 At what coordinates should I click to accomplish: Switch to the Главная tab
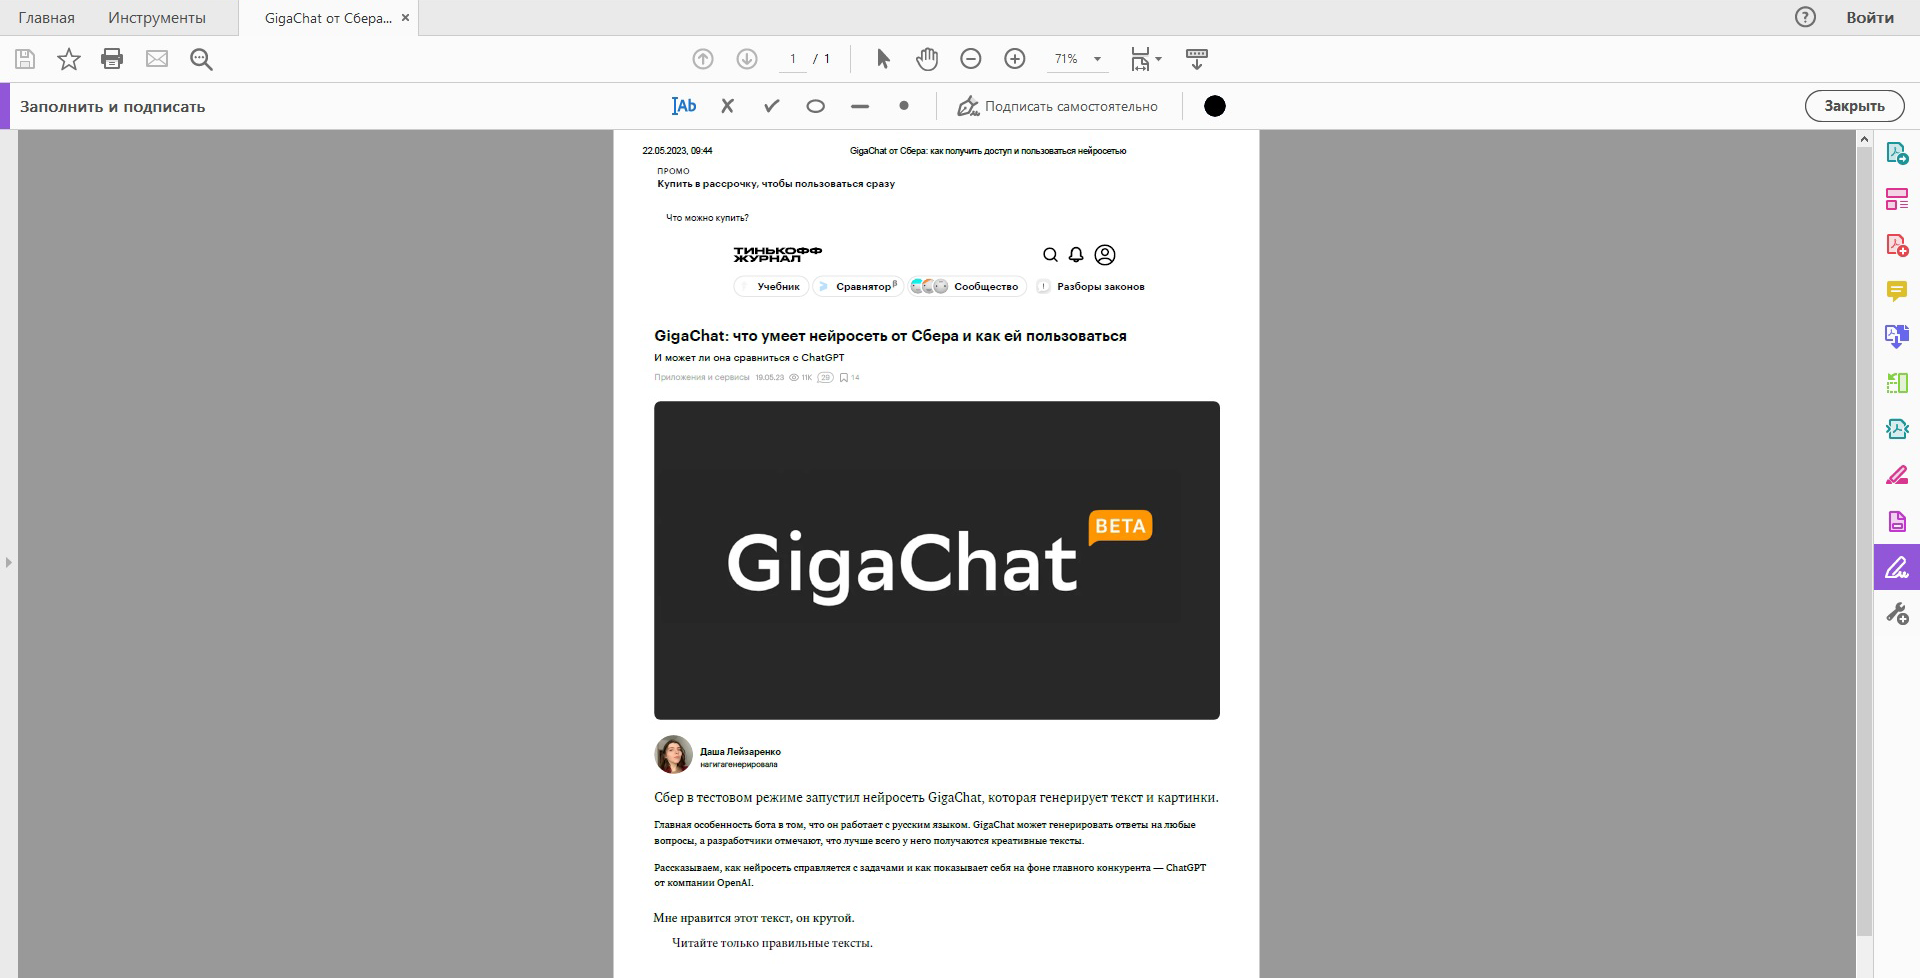pyautogui.click(x=46, y=18)
